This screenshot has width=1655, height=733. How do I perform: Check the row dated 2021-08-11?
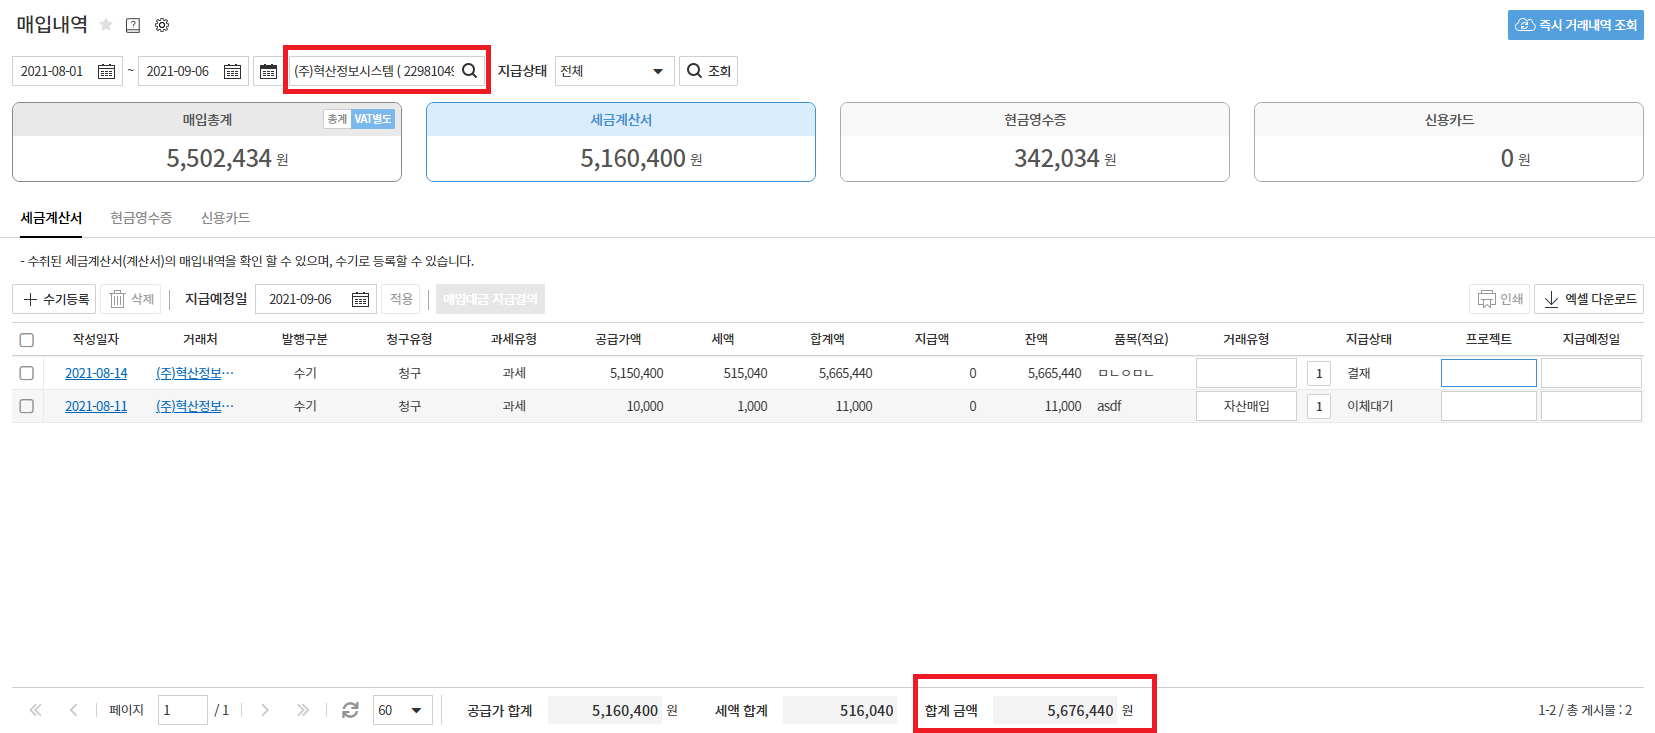pos(27,406)
